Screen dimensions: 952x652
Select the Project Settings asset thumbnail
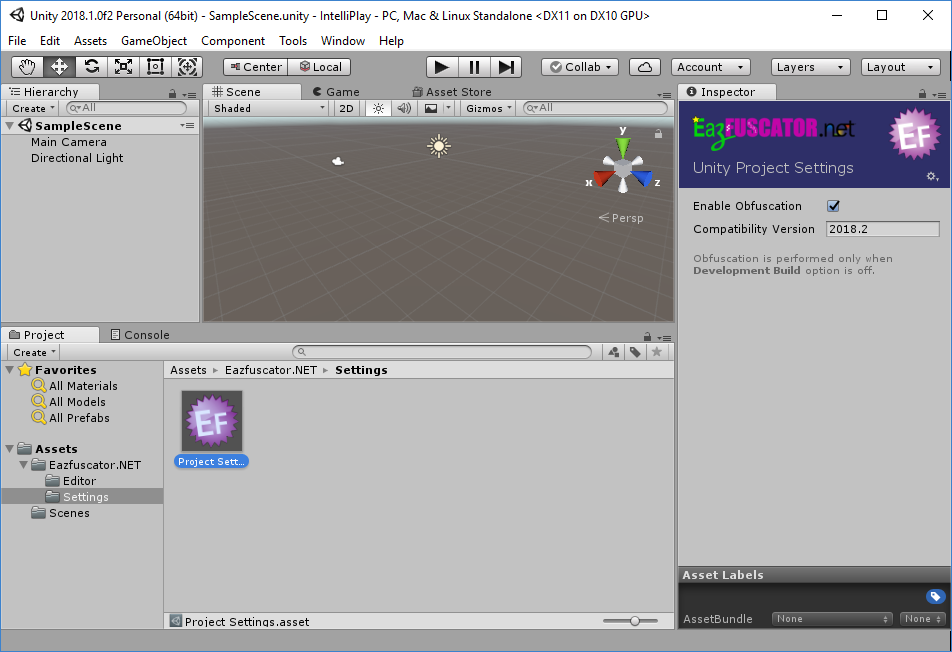click(210, 419)
